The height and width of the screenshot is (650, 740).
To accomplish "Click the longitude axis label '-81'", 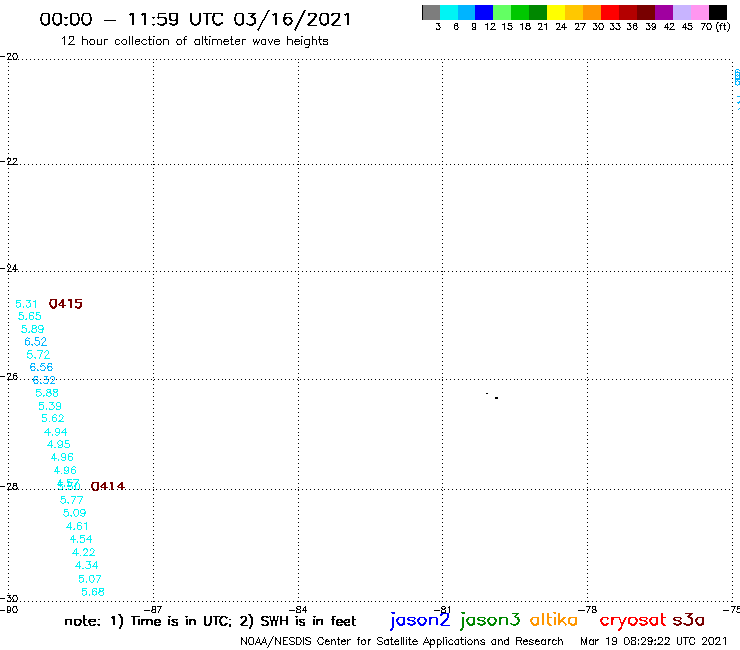I will [x=442, y=609].
